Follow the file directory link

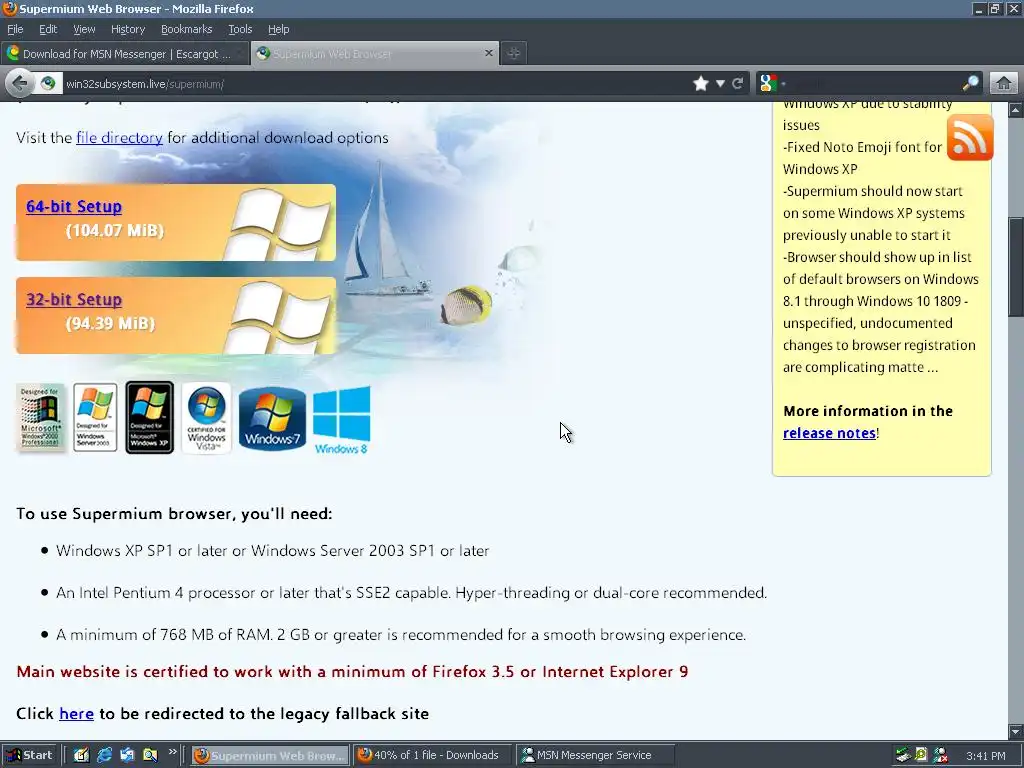click(x=120, y=138)
